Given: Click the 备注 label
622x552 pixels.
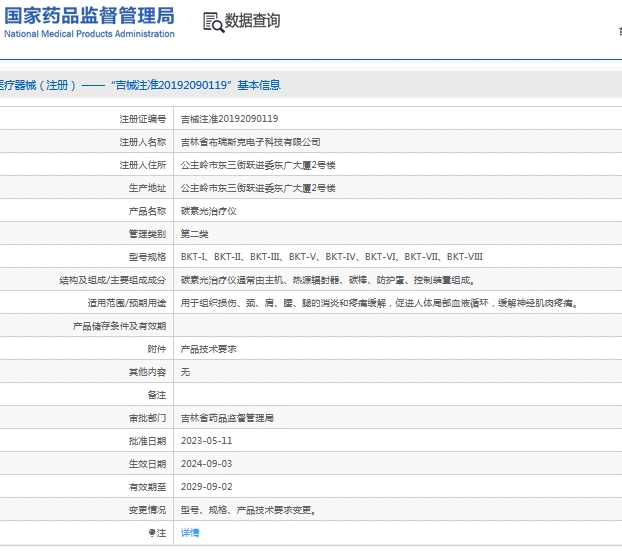Looking at the screenshot, I should (x=157, y=395).
